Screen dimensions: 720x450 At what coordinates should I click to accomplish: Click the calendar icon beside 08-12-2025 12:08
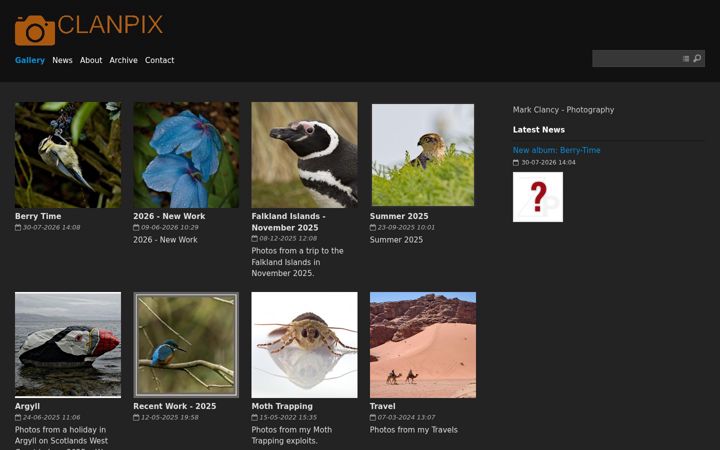coord(254,238)
